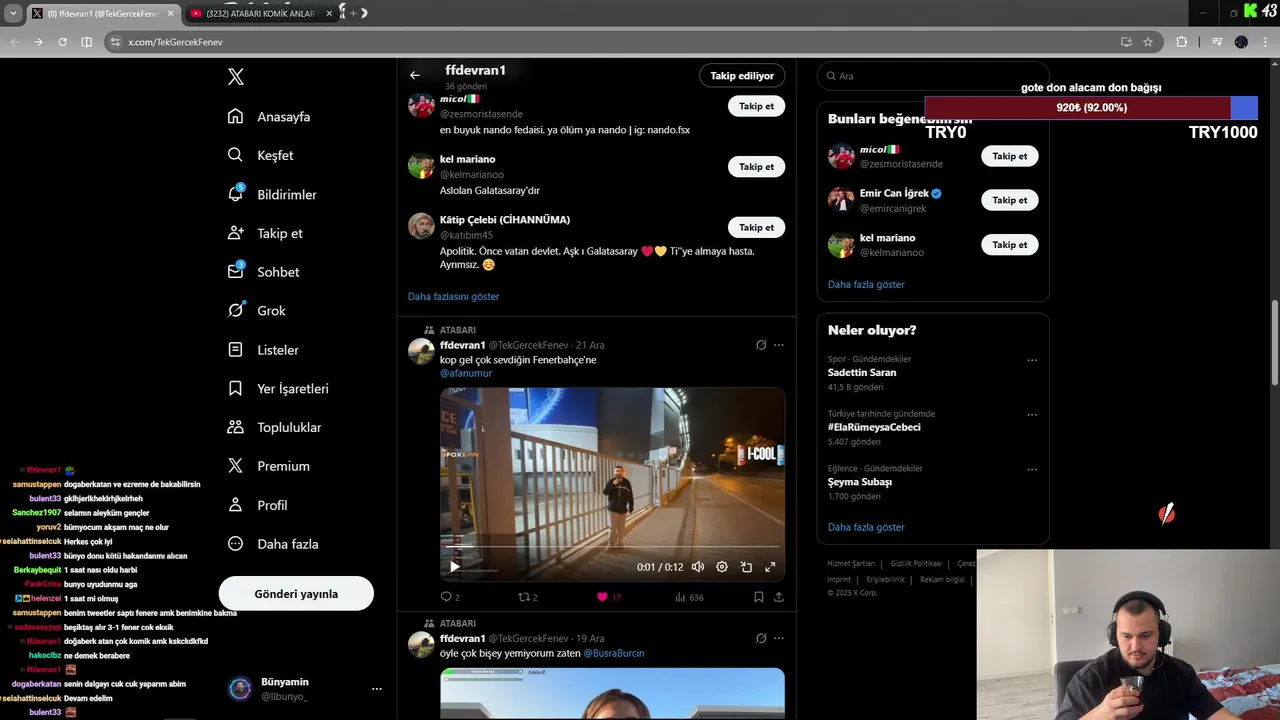
Task: Open video settings gear
Action: click(722, 567)
